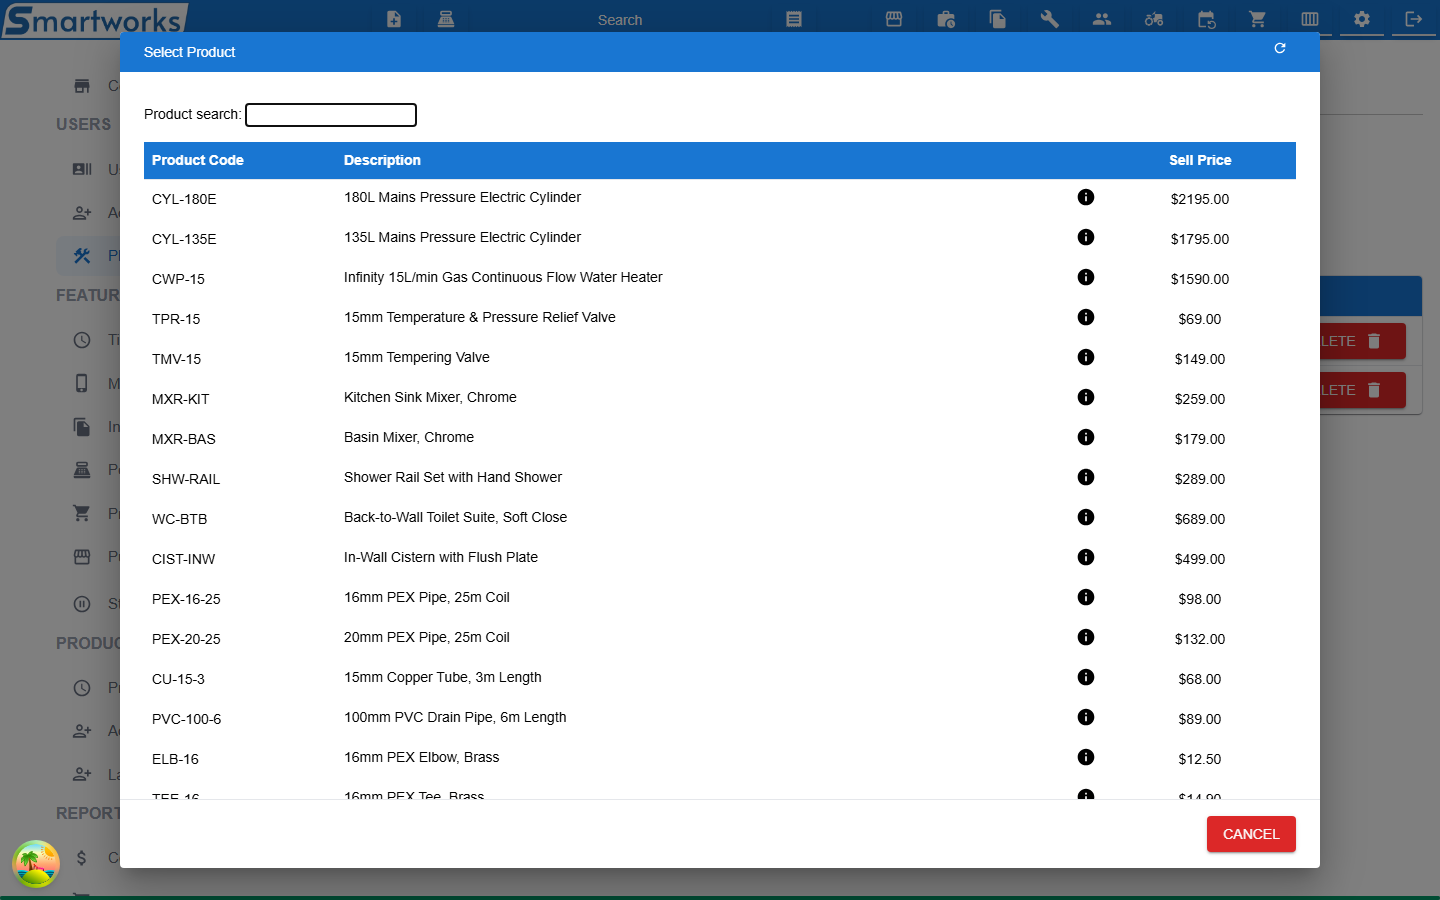Viewport: 1440px width, 900px height.
Task: Sort by Sell Price column header
Action: (1200, 160)
